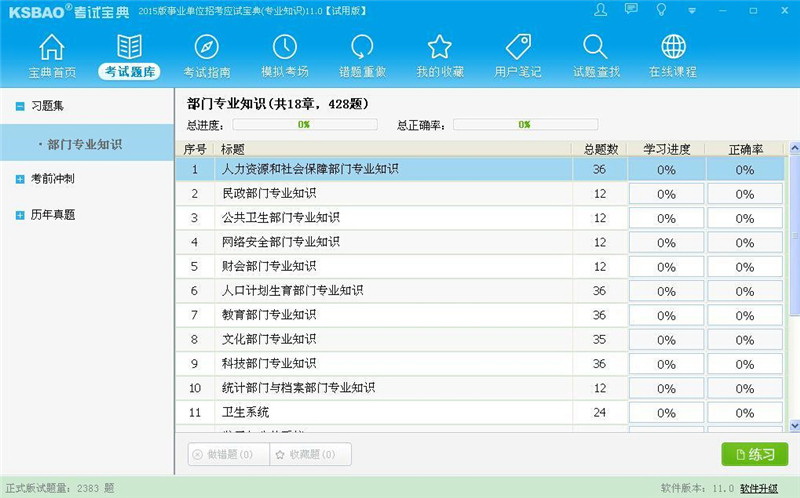The image size is (800, 498).
Task: Open the 错题重做 redo icon
Action: [x=362, y=47]
